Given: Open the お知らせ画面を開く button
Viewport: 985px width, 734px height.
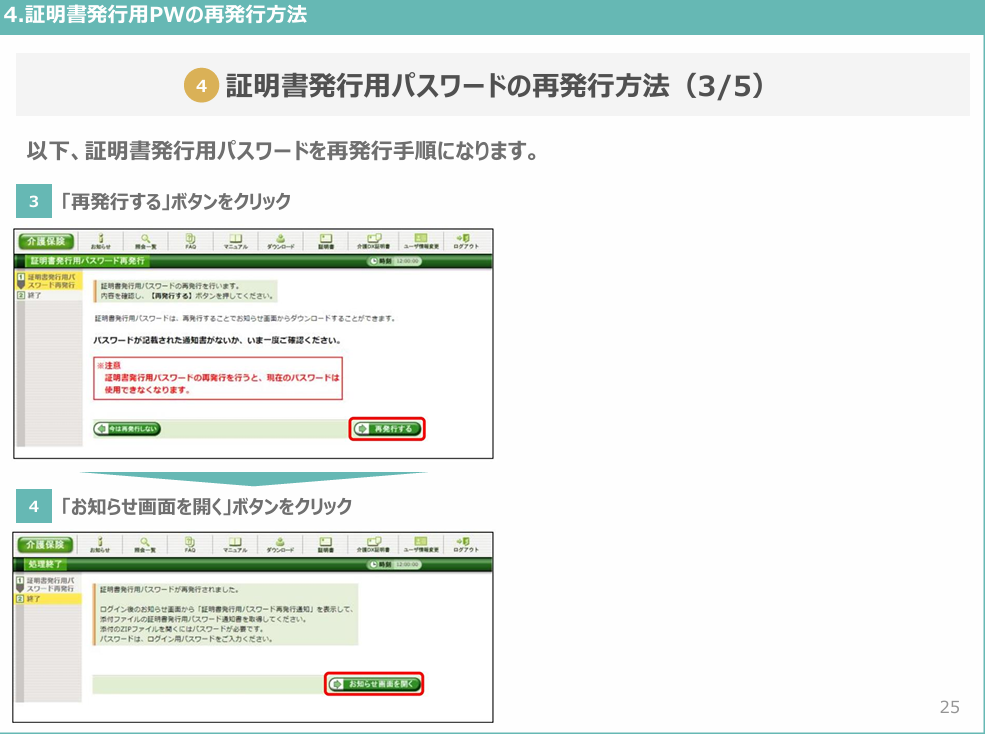Looking at the screenshot, I should point(374,686).
